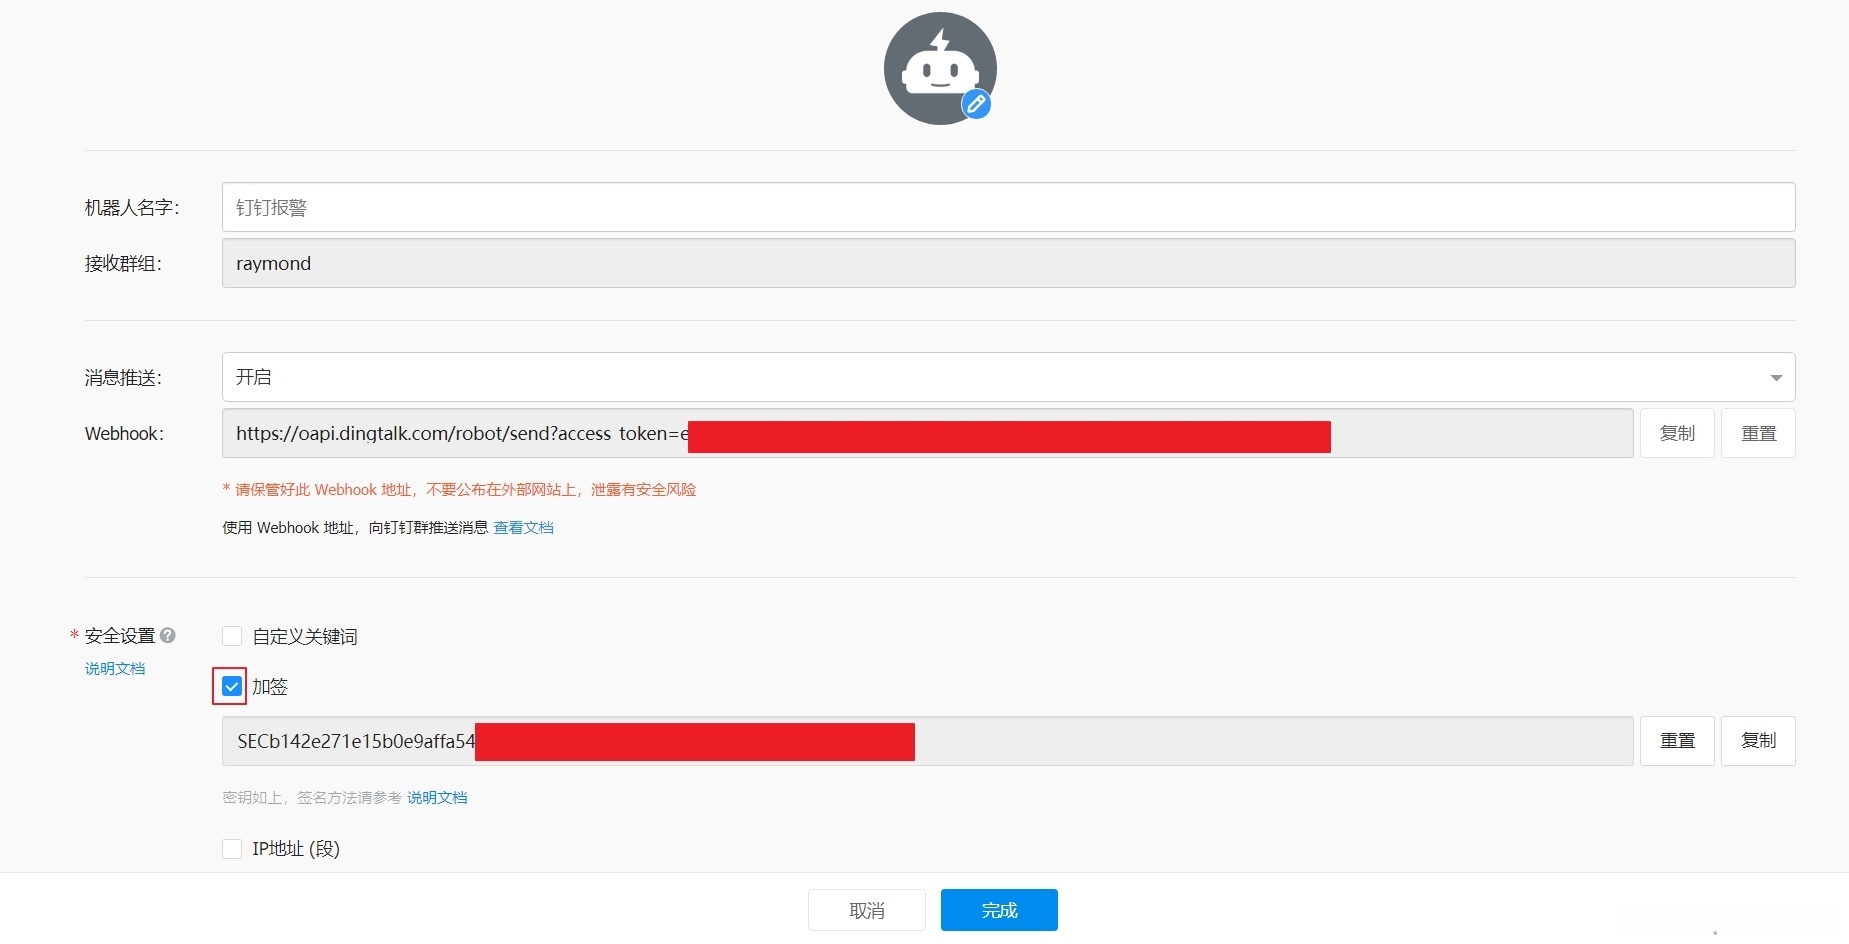Click the 自定义关键词 label text
Viewport: 1849px width, 944px height.
(305, 637)
